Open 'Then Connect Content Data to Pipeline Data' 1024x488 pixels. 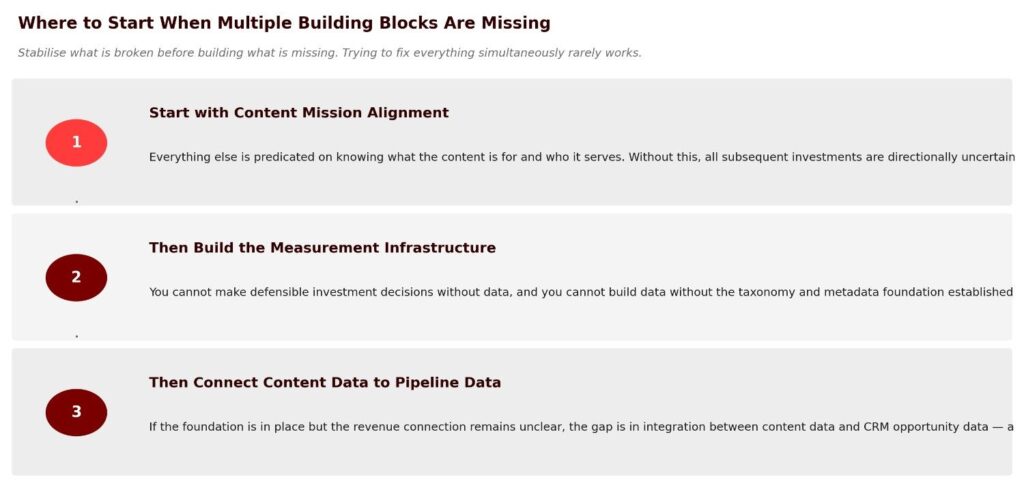pyautogui.click(x=325, y=383)
